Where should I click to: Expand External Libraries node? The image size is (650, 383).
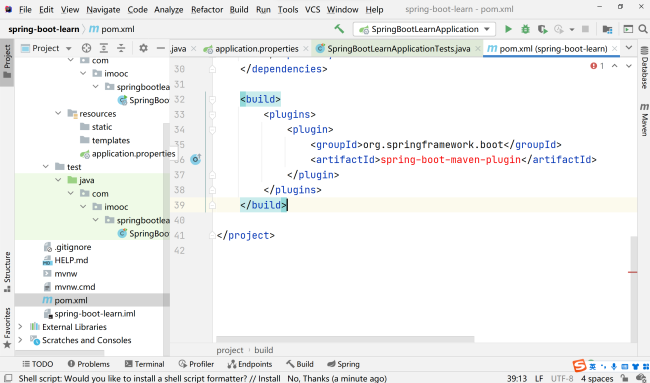20,327
